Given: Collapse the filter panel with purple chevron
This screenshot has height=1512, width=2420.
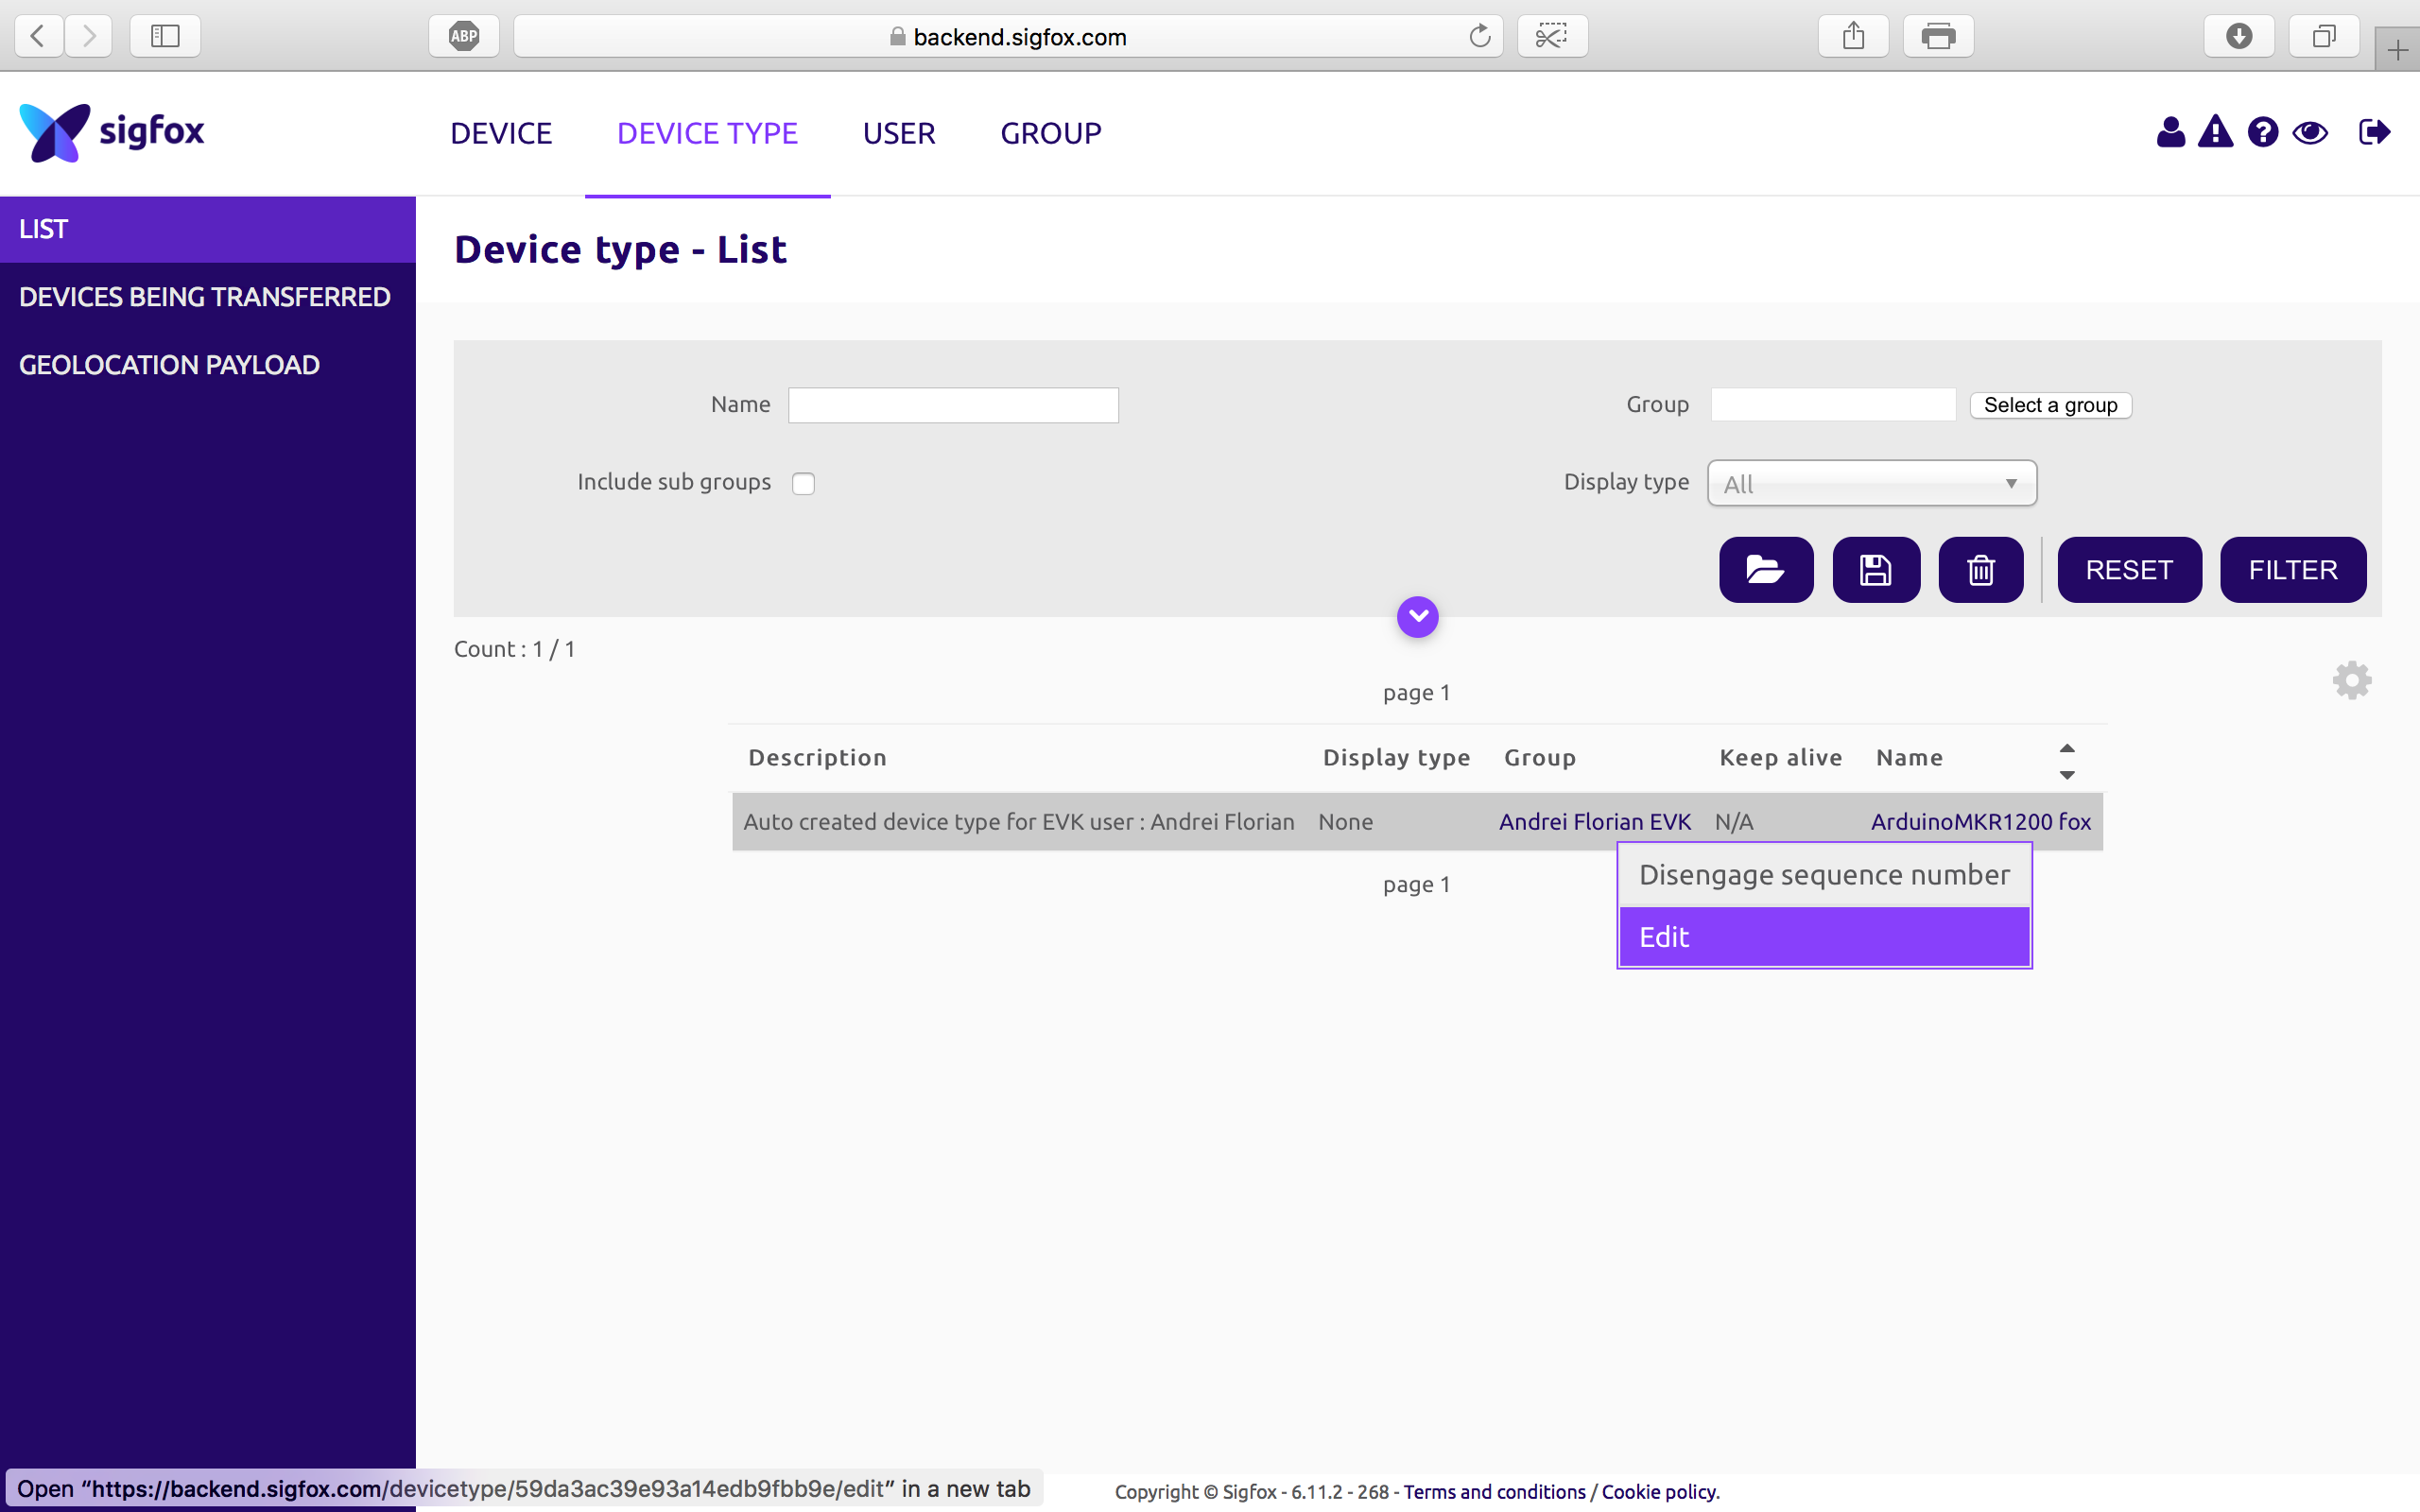Looking at the screenshot, I should pos(1417,617).
